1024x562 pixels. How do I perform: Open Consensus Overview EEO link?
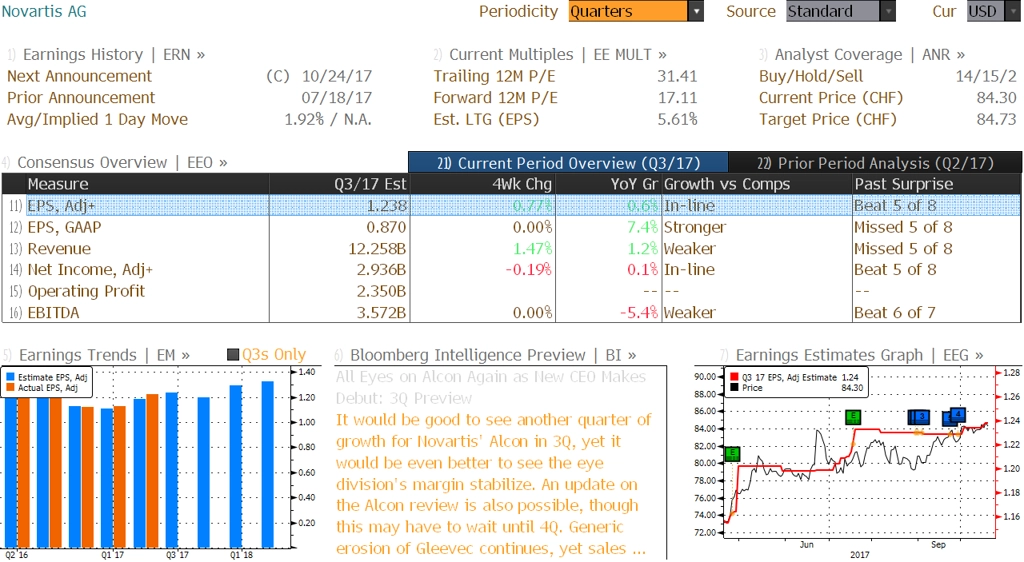pyautogui.click(x=122, y=163)
